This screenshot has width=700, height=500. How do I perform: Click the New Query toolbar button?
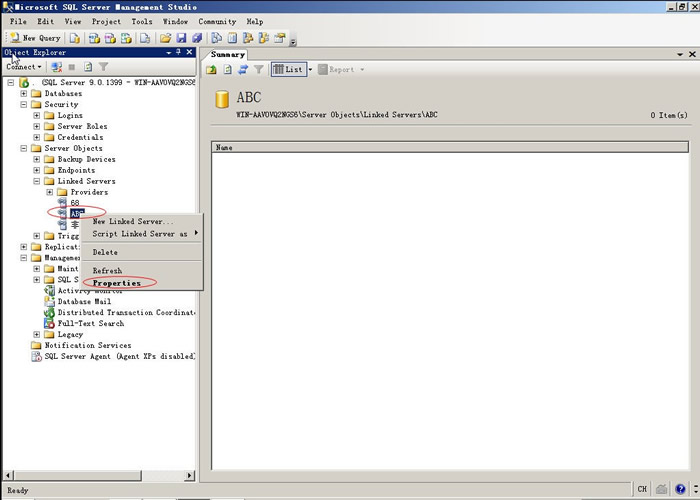pos(35,38)
